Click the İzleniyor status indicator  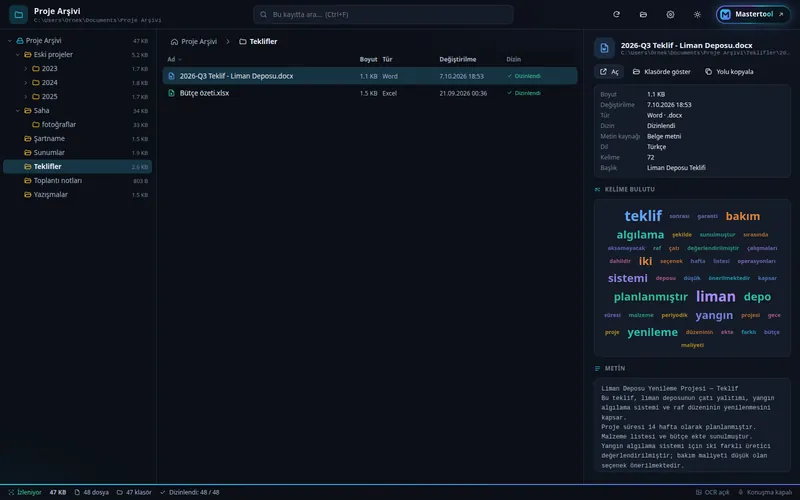pos(24,492)
